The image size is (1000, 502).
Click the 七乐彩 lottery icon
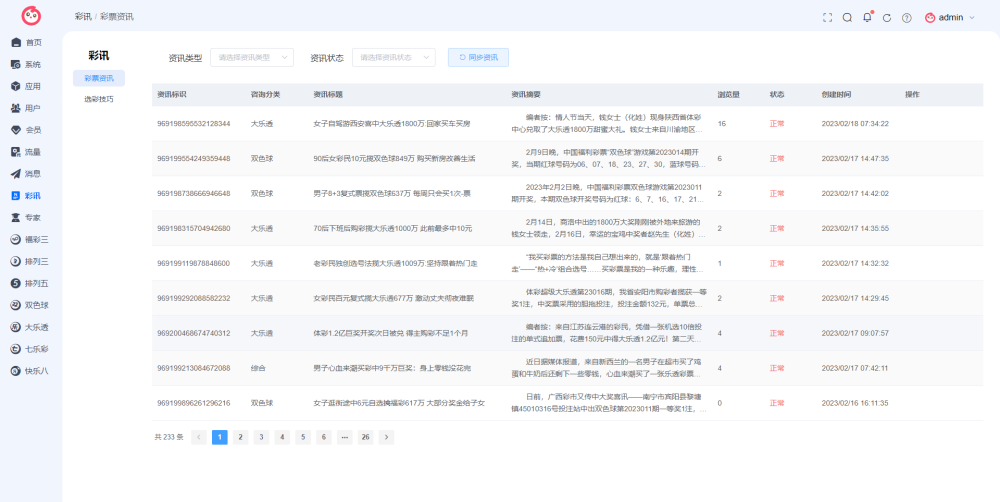(x=17, y=349)
